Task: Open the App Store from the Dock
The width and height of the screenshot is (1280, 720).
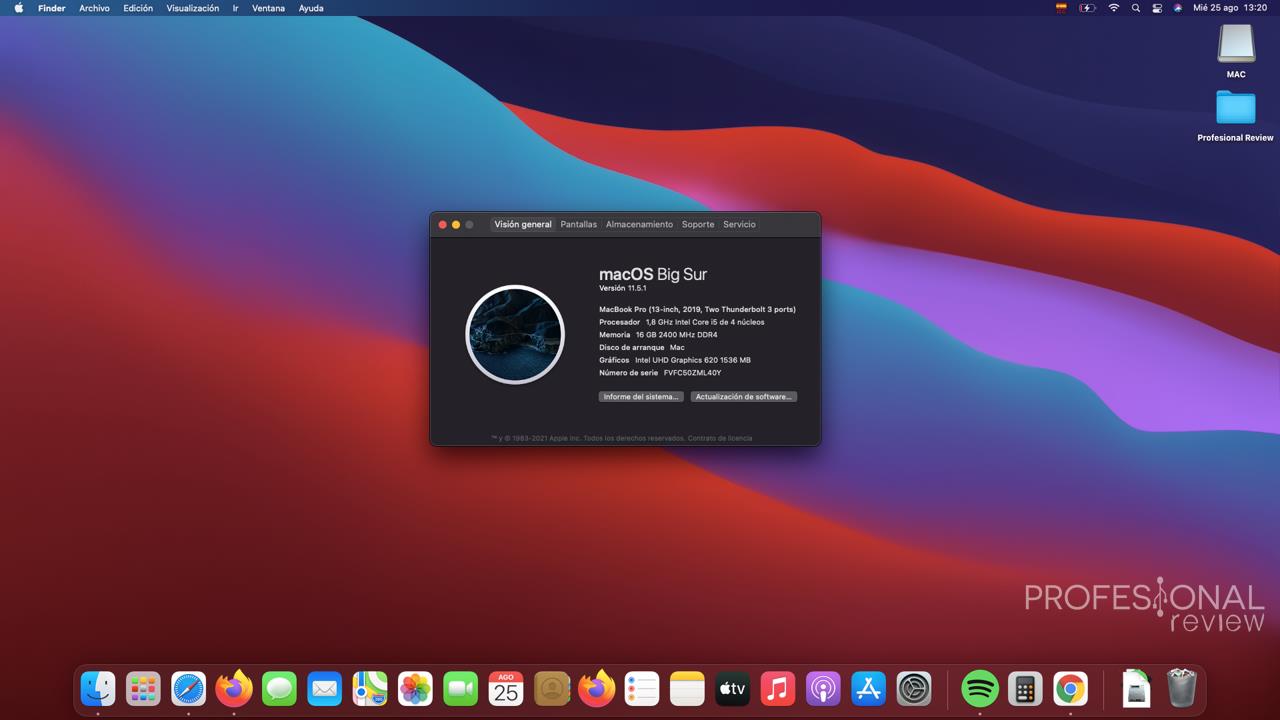Action: coord(869,688)
